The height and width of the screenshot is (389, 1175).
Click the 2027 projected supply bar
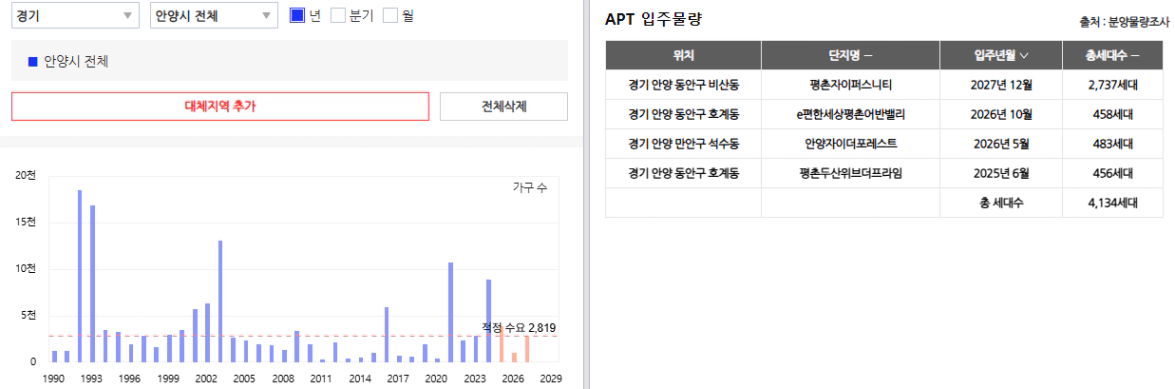click(527, 349)
